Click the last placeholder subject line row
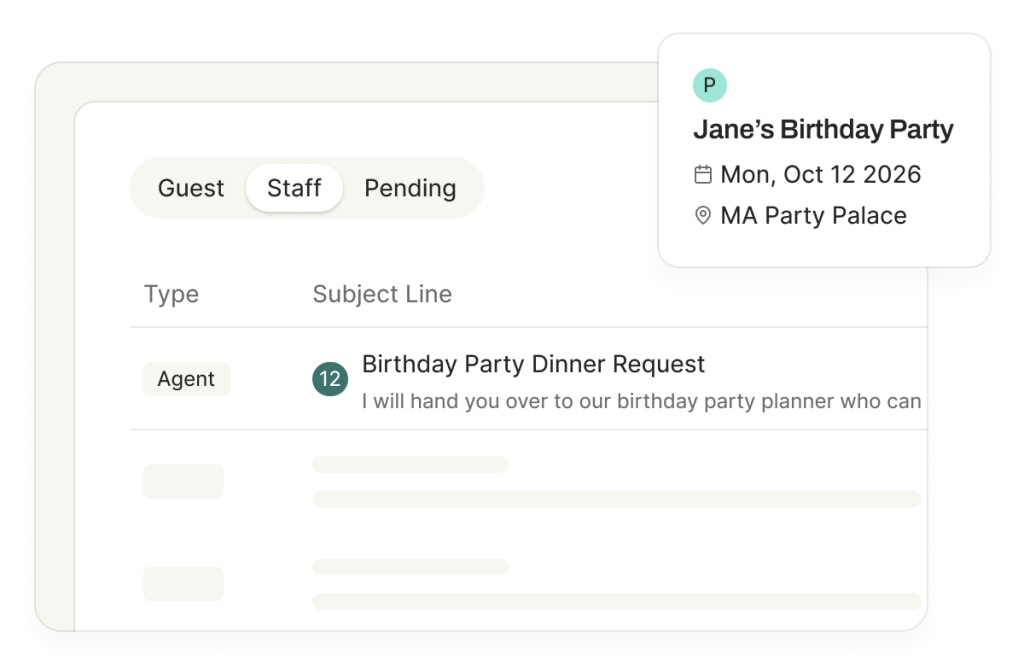The width and height of the screenshot is (1024, 666). point(410,567)
